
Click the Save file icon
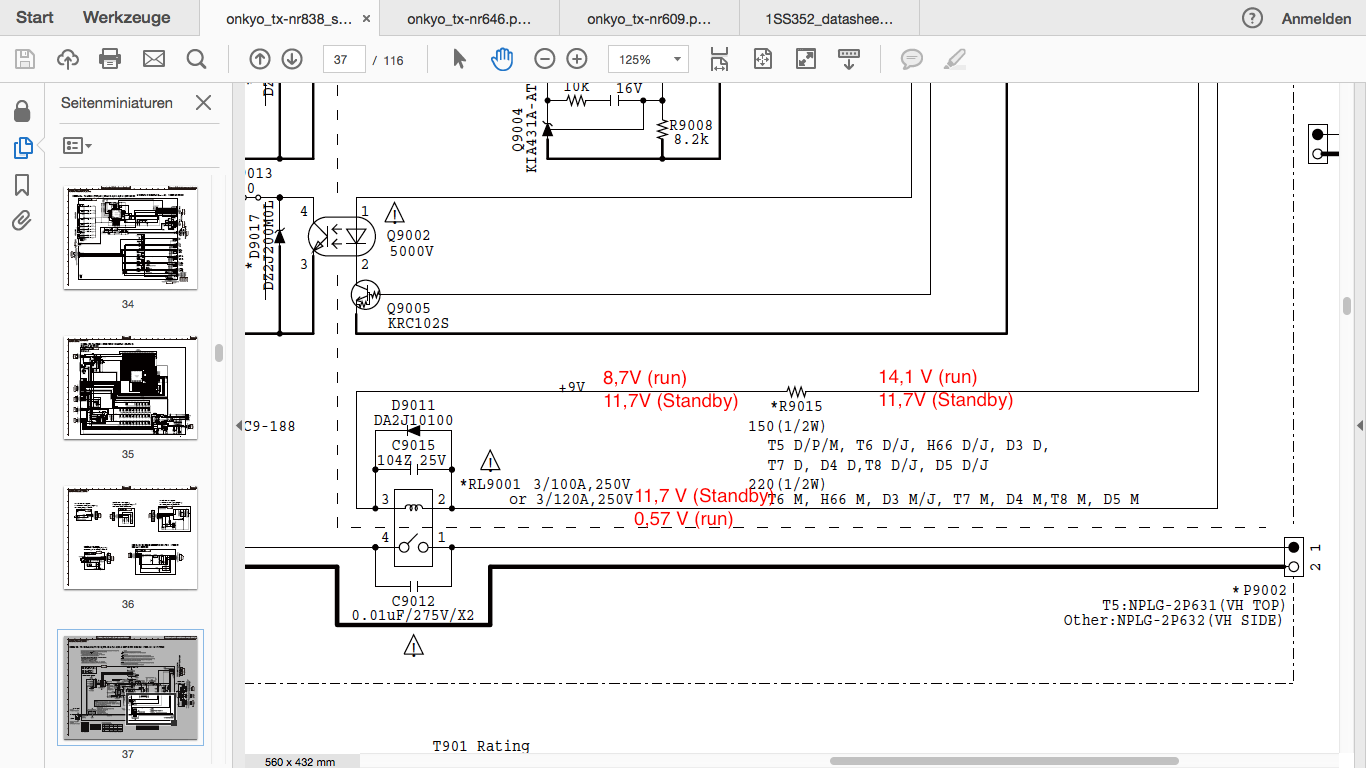[24, 59]
